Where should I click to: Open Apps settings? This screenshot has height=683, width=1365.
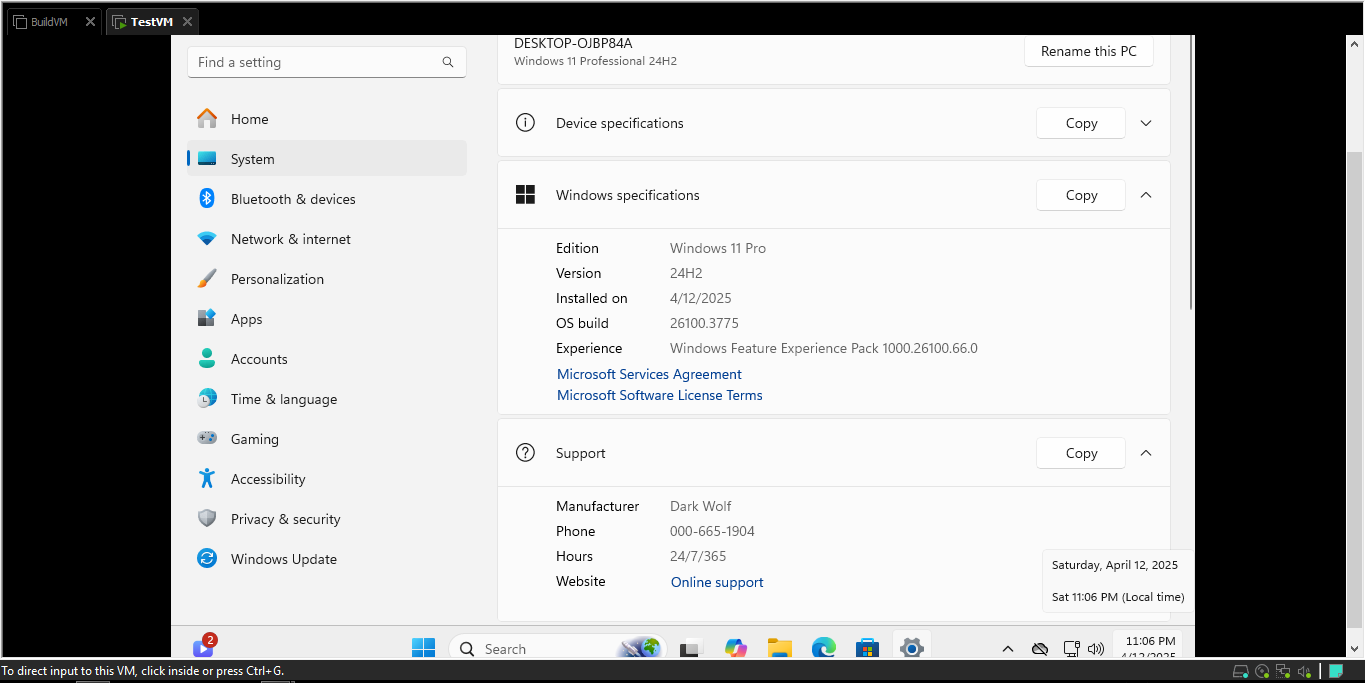pyautogui.click(x=327, y=319)
